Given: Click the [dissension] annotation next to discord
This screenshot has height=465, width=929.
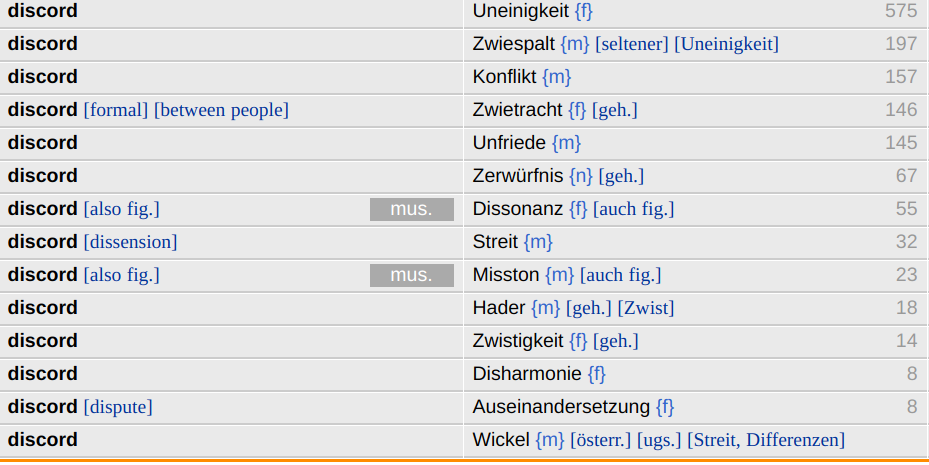Looking at the screenshot, I should click(x=130, y=242).
